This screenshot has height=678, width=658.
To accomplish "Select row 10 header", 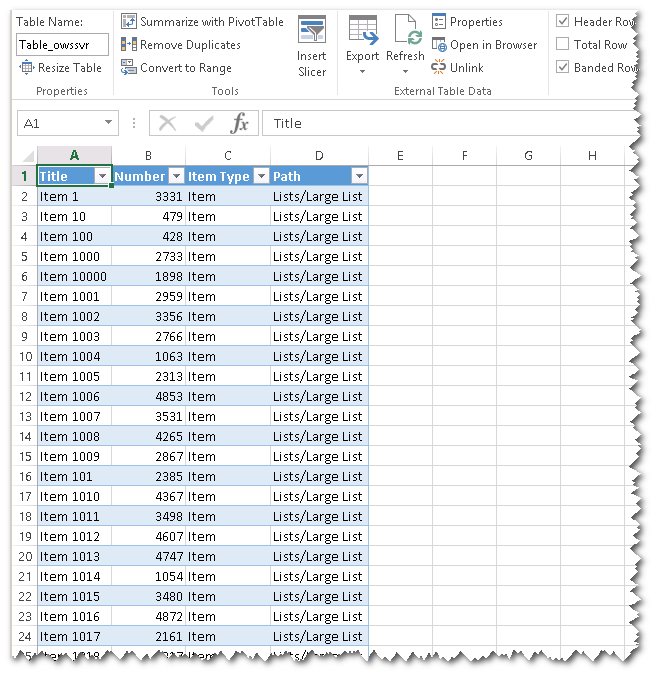I will point(25,356).
